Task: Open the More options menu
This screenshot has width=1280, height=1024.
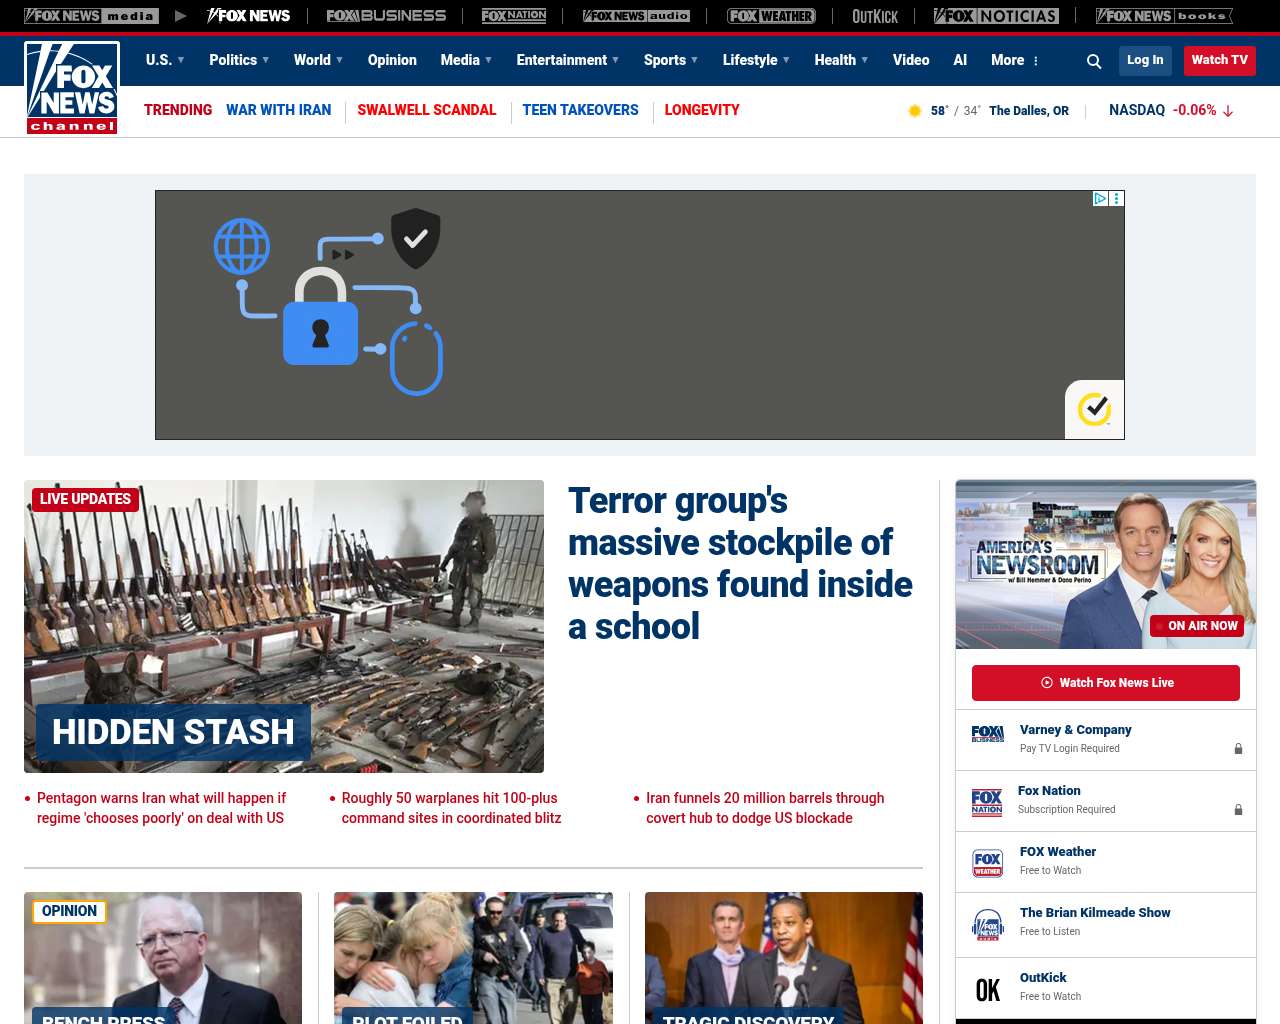Action: (x=1015, y=60)
